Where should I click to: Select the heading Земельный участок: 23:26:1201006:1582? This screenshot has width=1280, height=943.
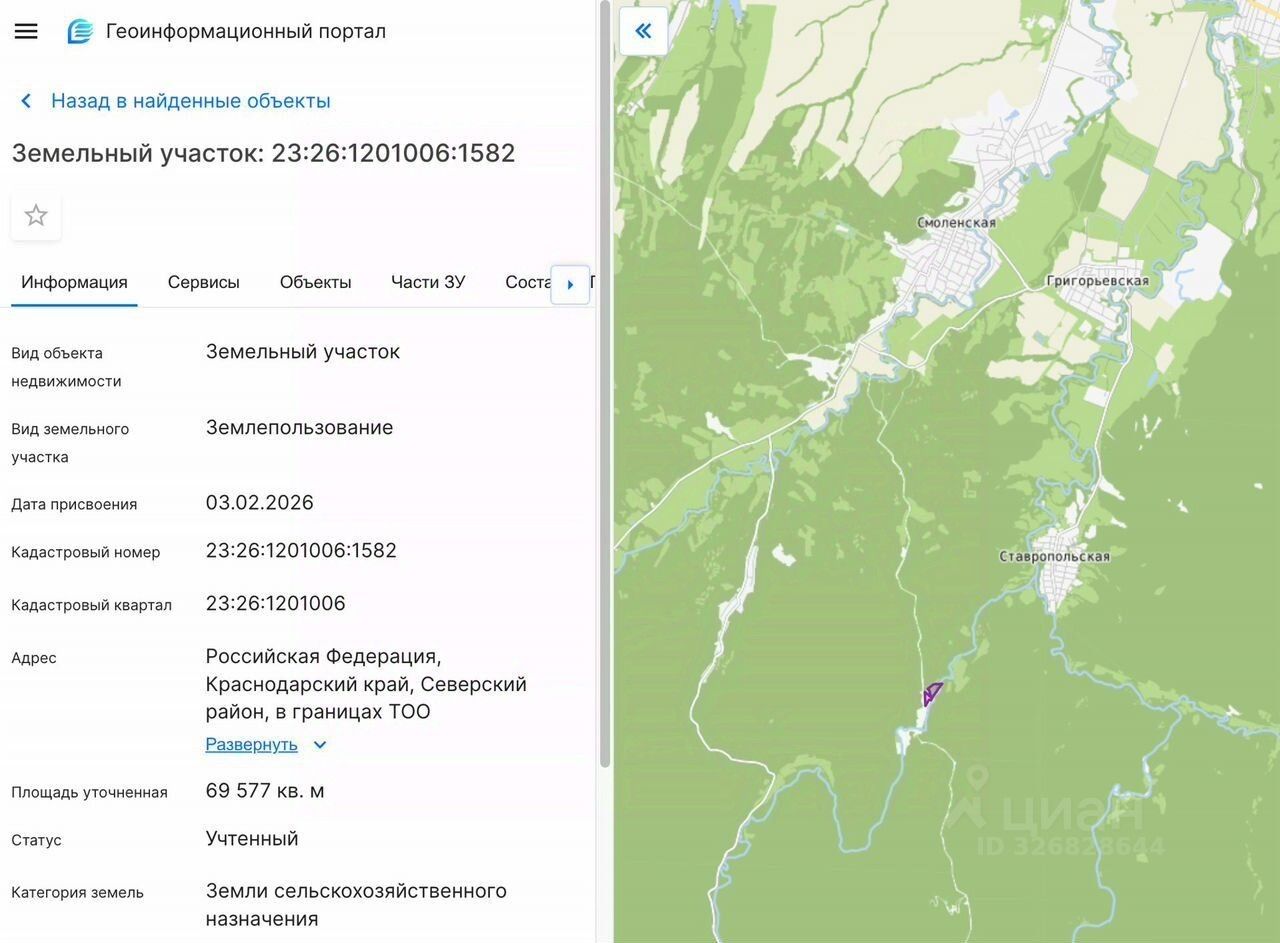pyautogui.click(x=264, y=153)
